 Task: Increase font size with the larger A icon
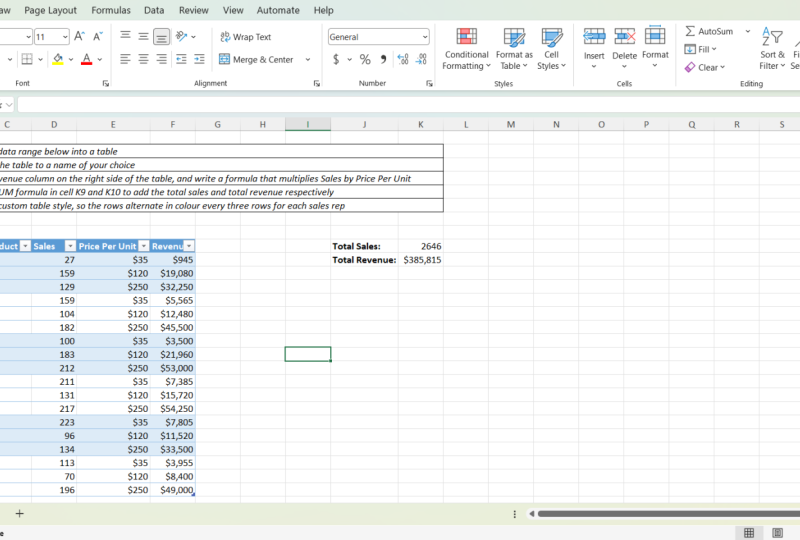point(79,36)
